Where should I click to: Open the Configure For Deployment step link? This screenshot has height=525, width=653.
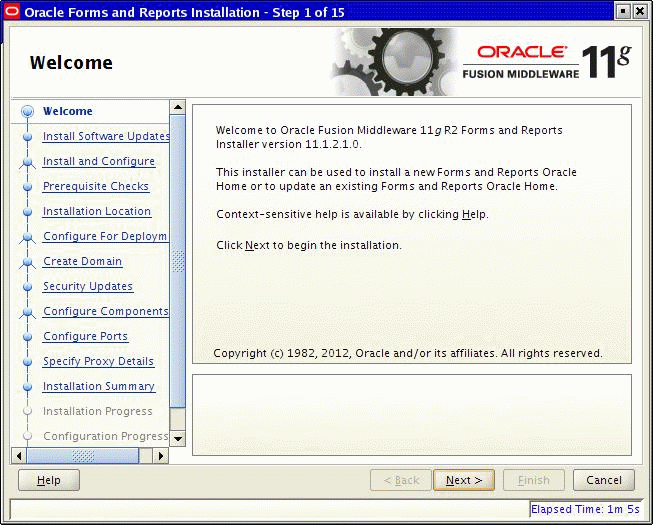[x=105, y=236]
